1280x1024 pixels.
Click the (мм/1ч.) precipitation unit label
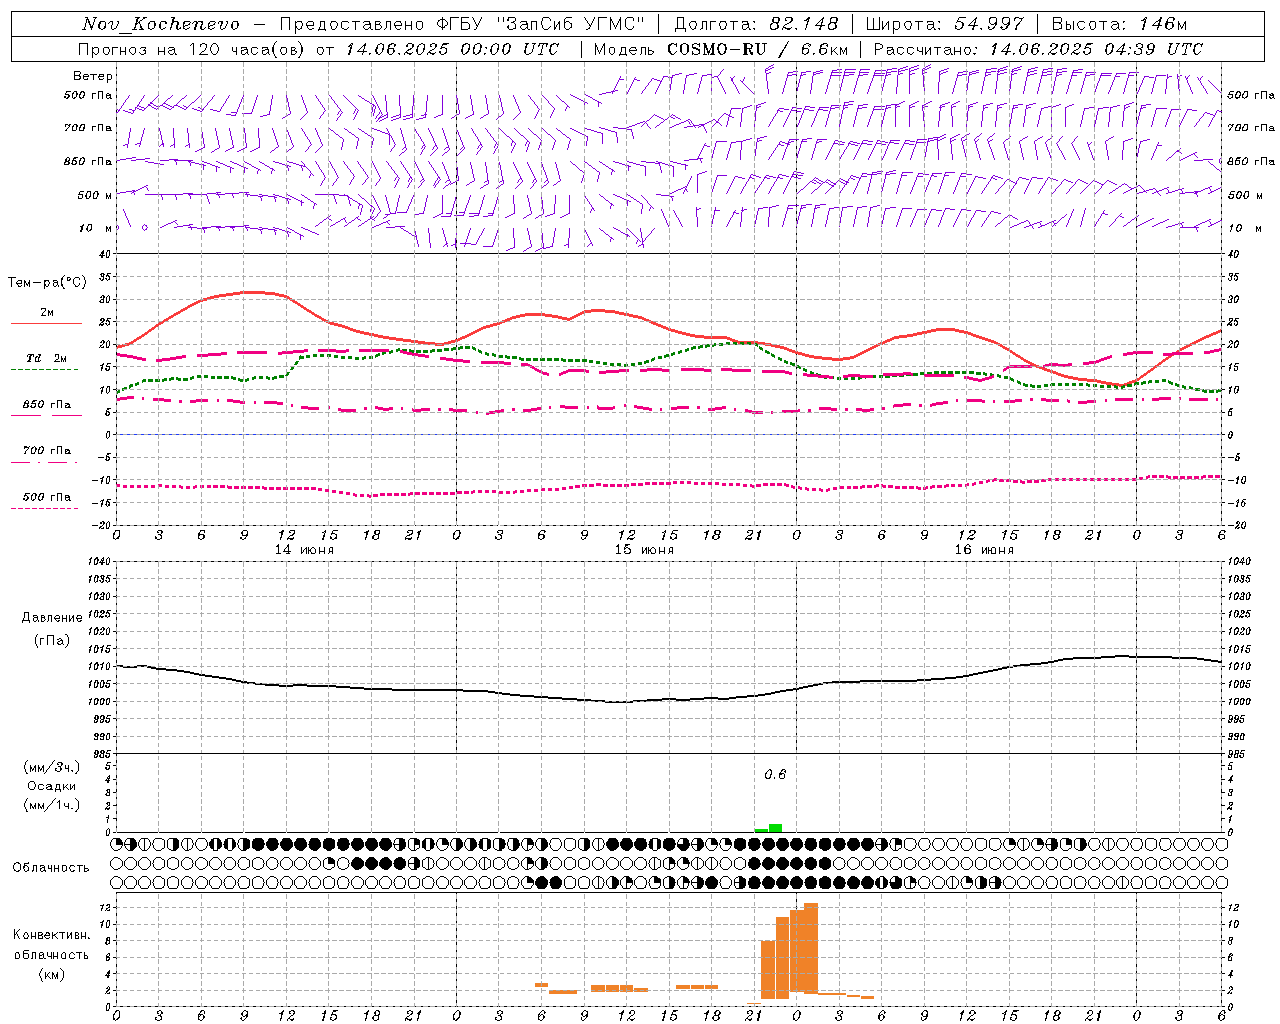pos(51,805)
